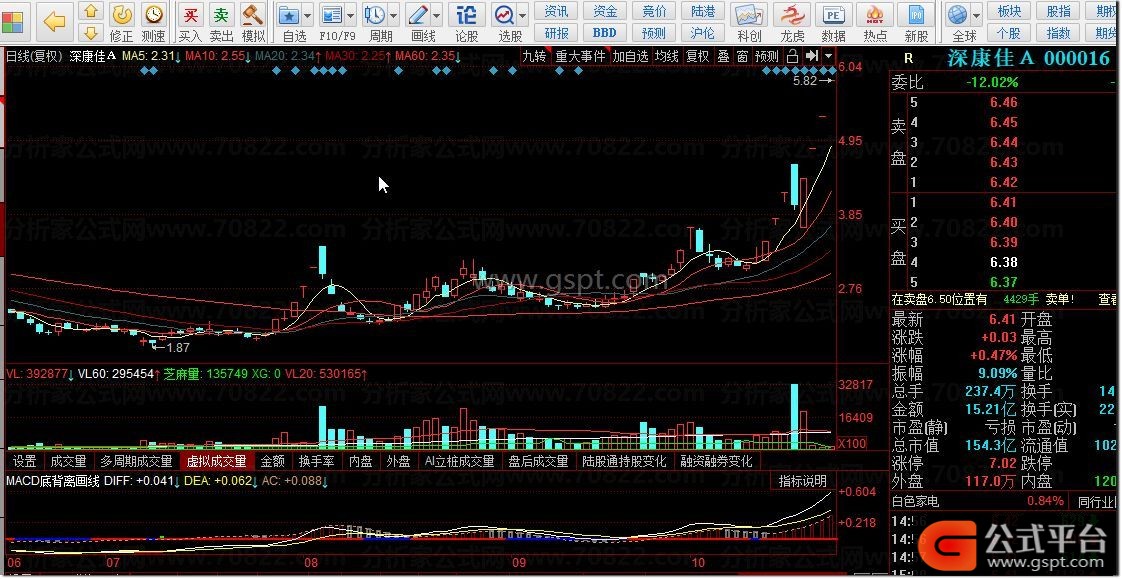Expand the 自选 dropdown arrow
The image size is (1123, 579).
pos(308,15)
